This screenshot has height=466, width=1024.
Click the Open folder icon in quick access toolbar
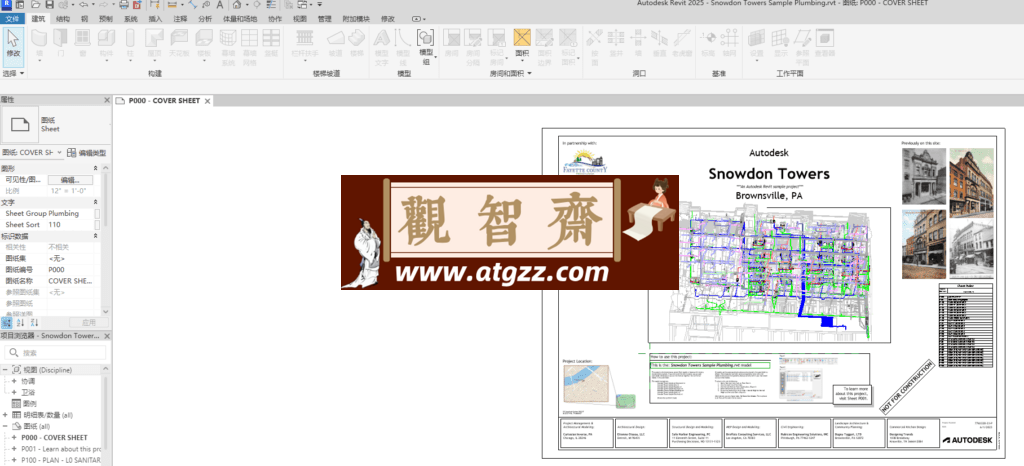[36, 5]
